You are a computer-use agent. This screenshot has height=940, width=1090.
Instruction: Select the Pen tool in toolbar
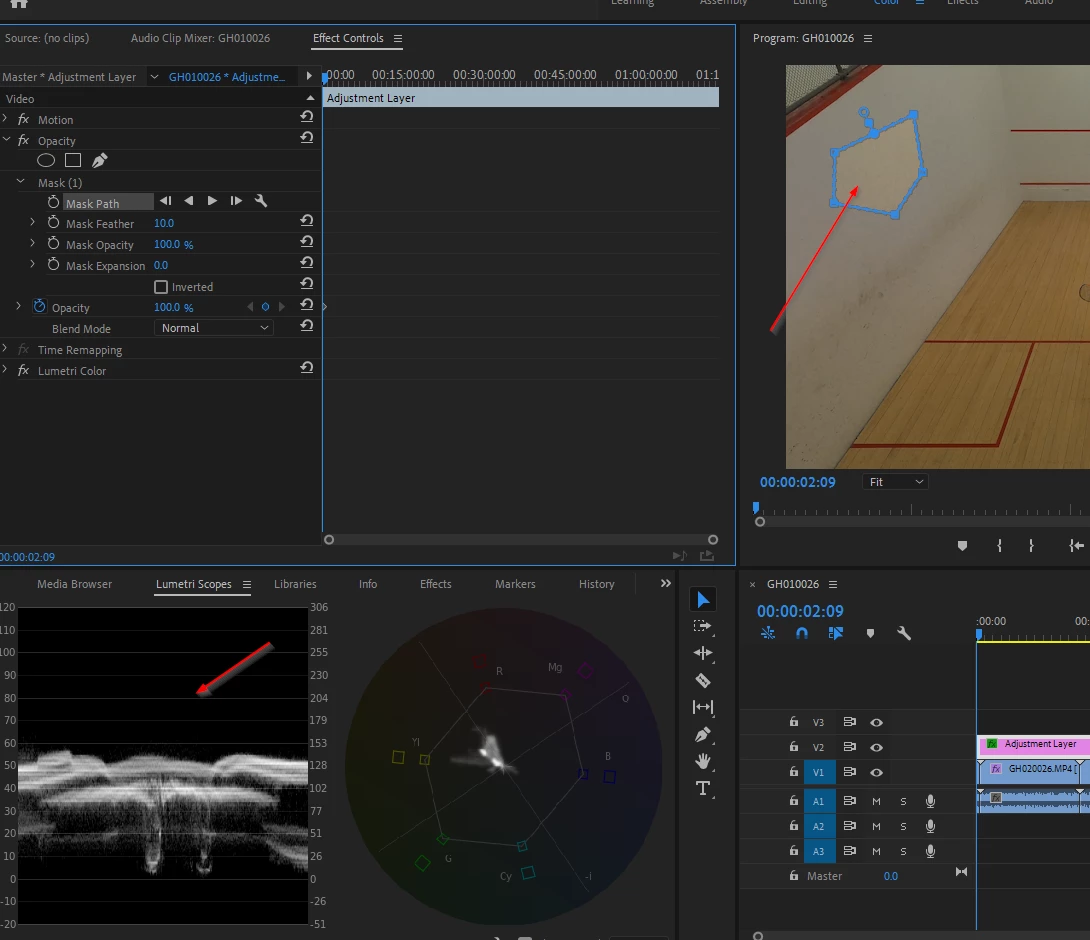pyautogui.click(x=703, y=735)
